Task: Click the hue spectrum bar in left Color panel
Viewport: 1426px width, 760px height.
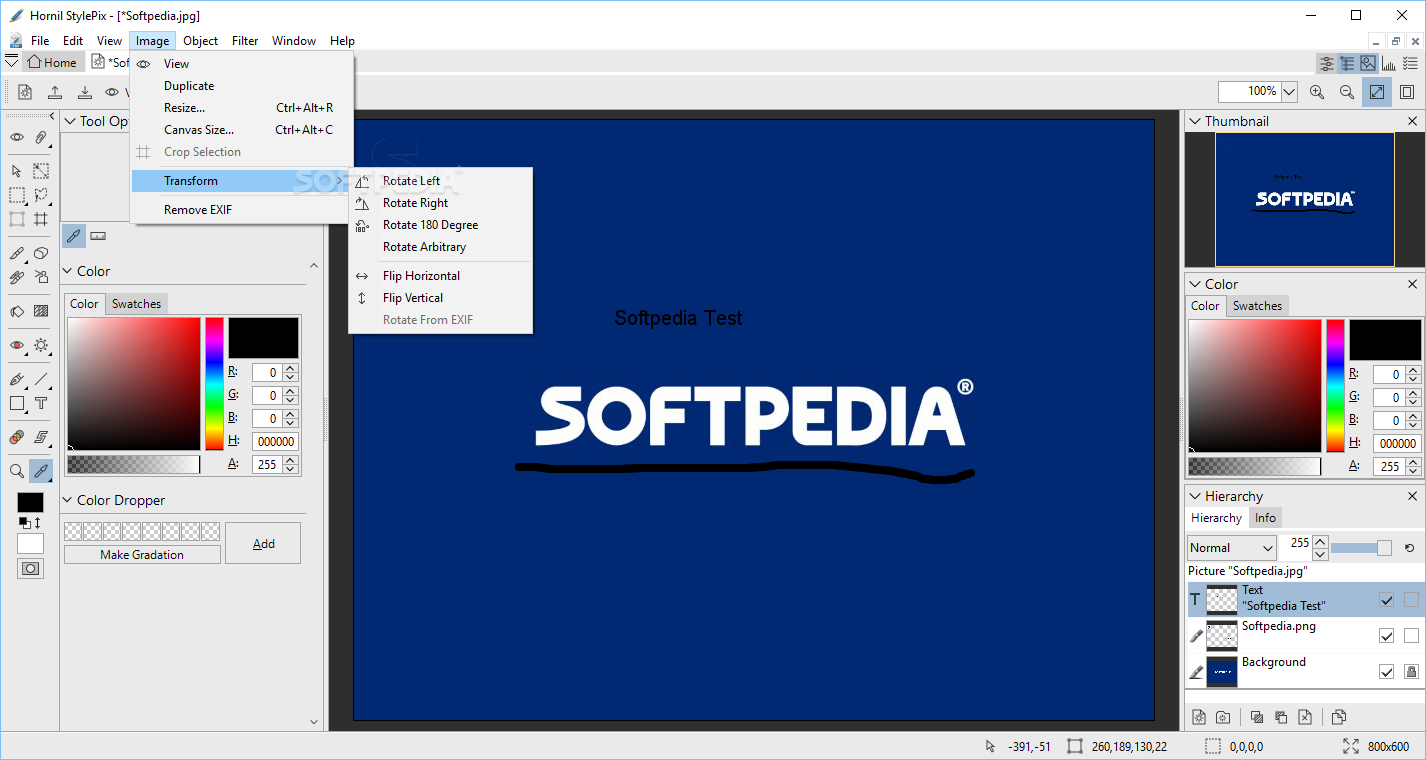Action: point(214,384)
